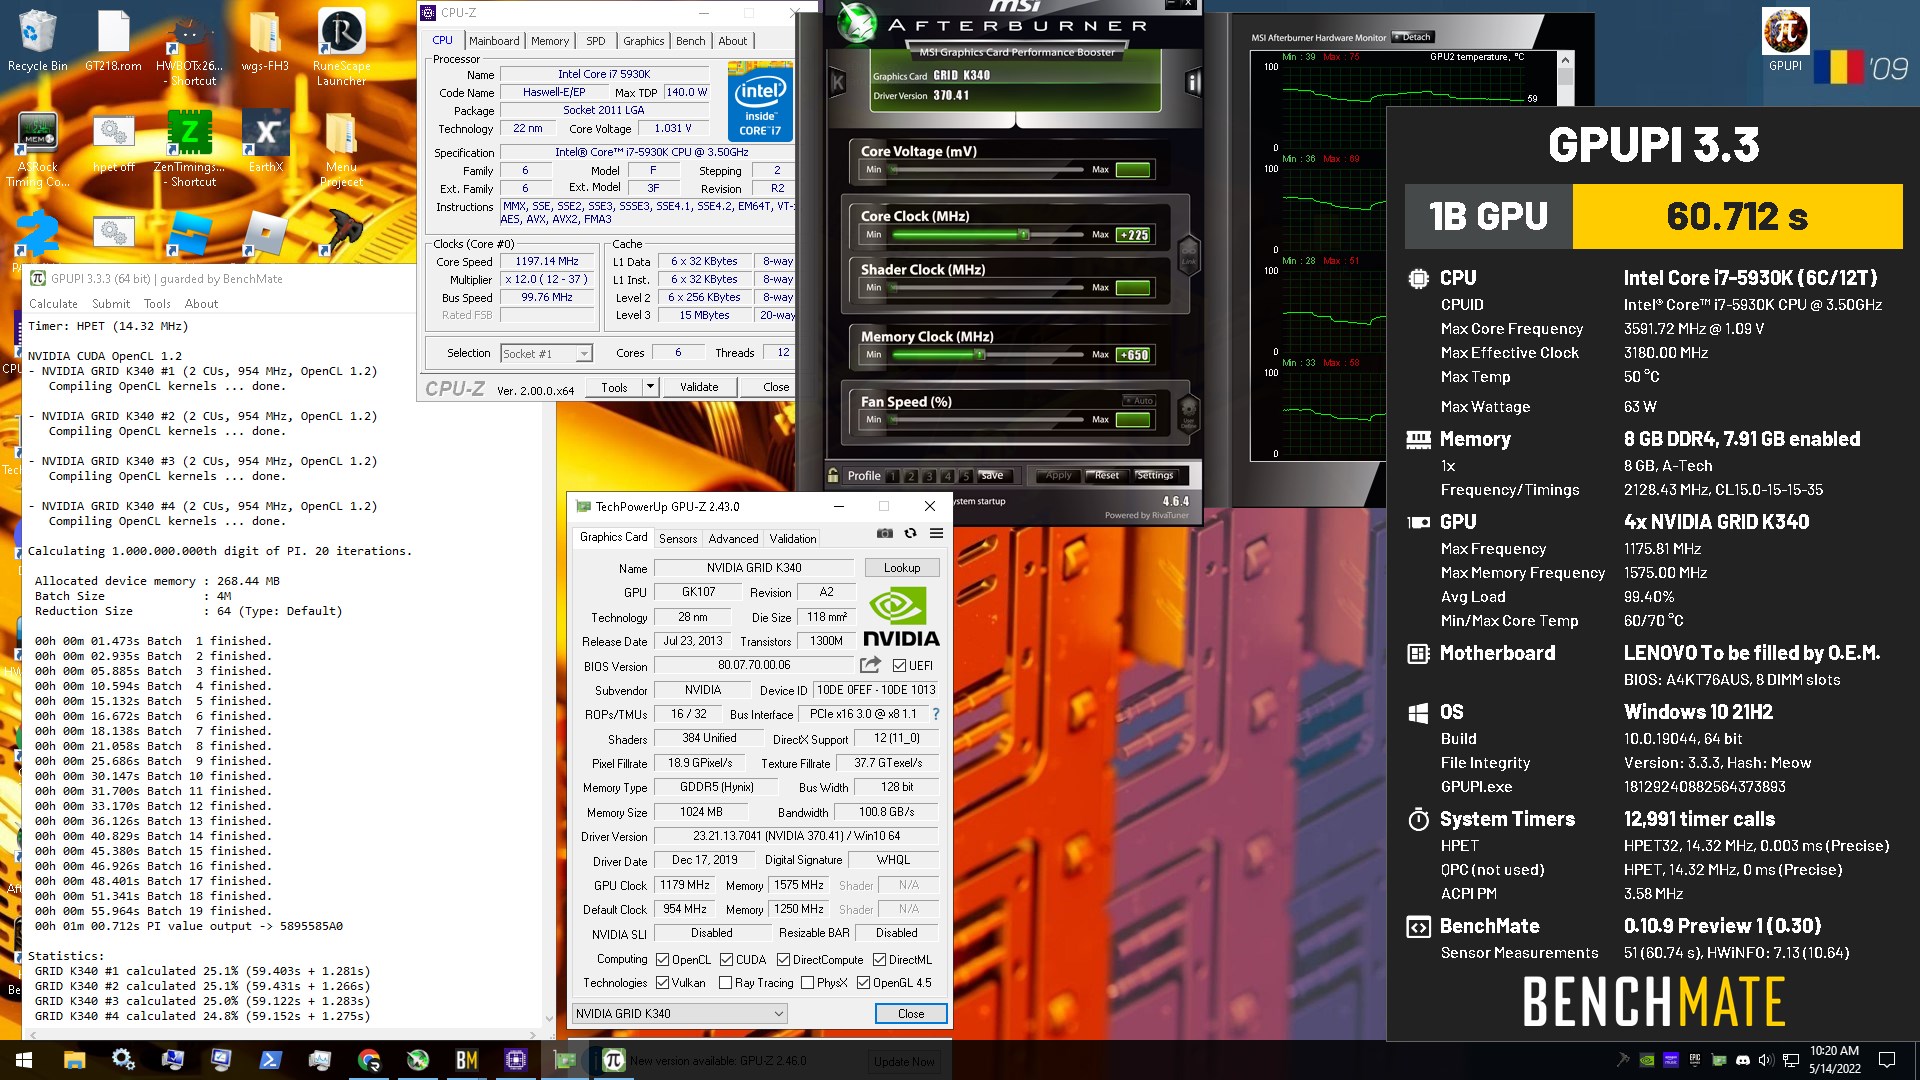Click the Afterburner profile lock icon
Image resolution: width=1920 pixels, height=1080 pixels.
tap(833, 475)
